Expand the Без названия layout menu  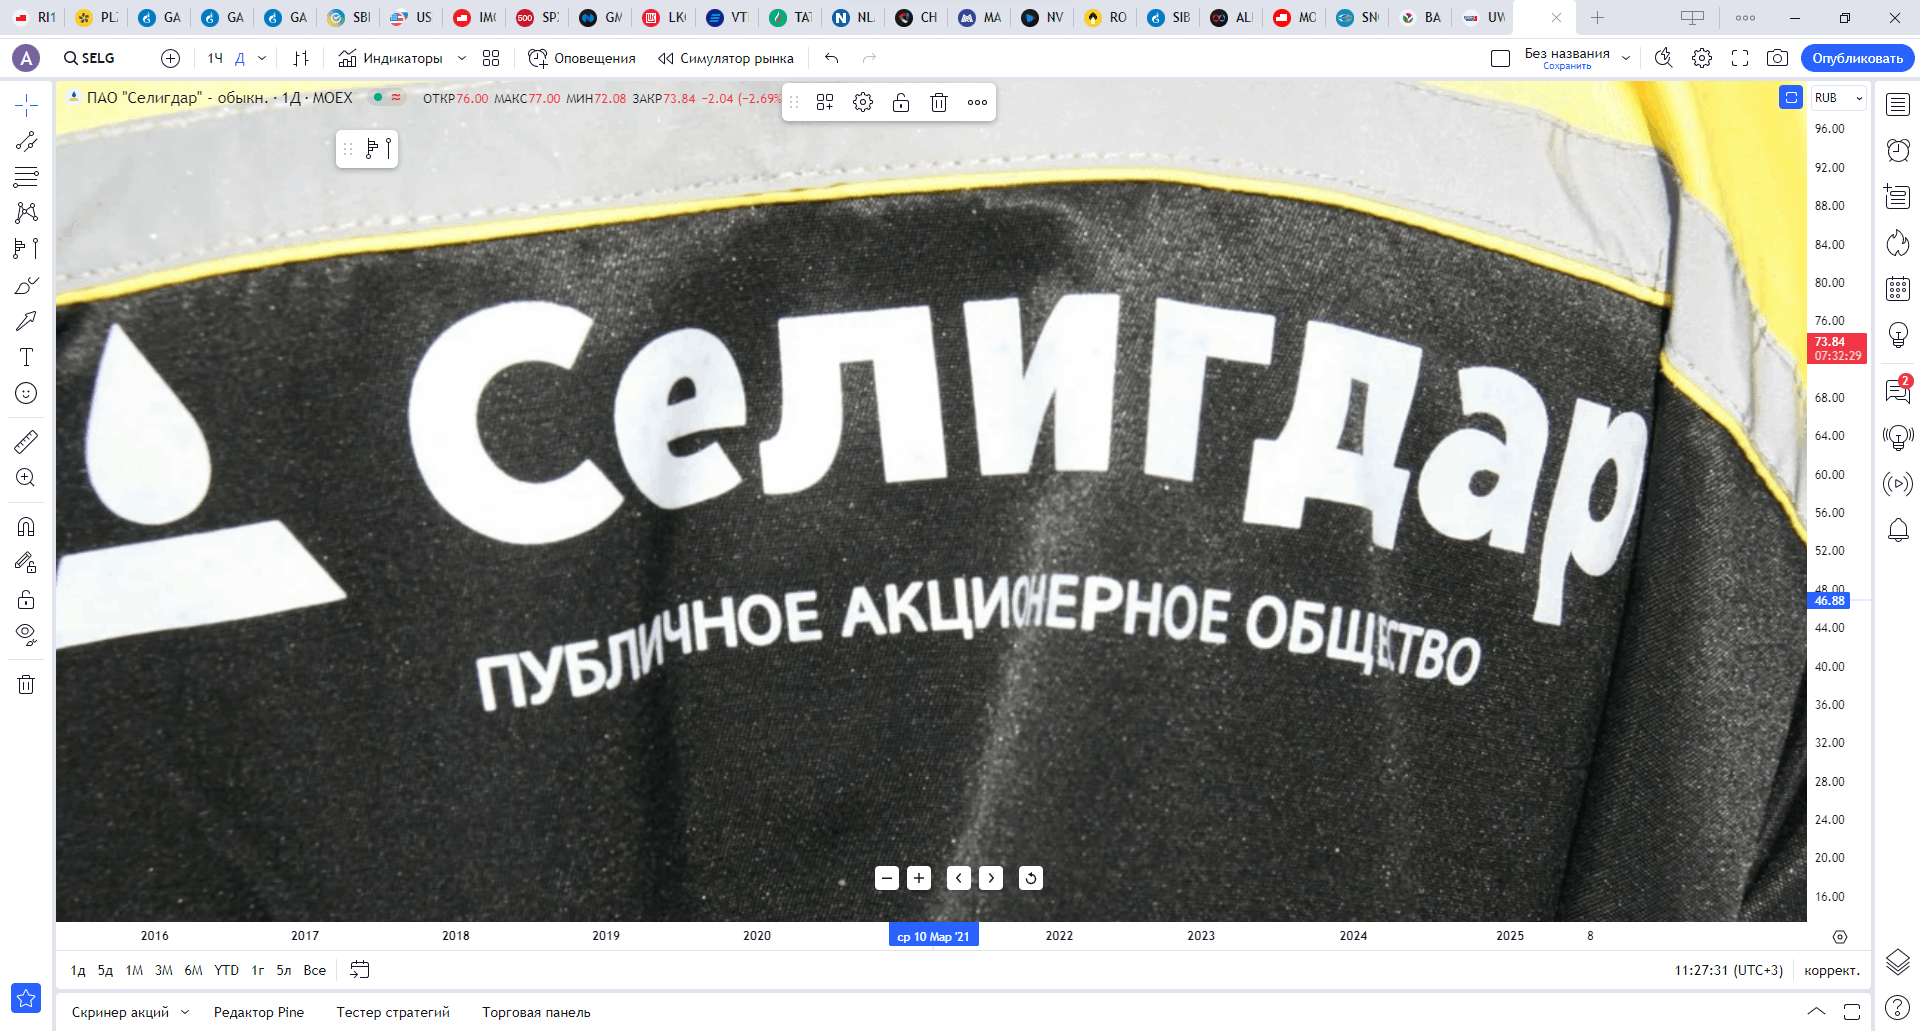tap(1626, 58)
